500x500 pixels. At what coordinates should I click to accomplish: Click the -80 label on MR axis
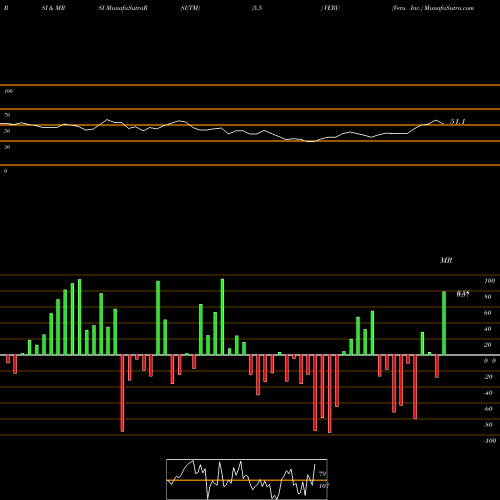(x=488, y=425)
